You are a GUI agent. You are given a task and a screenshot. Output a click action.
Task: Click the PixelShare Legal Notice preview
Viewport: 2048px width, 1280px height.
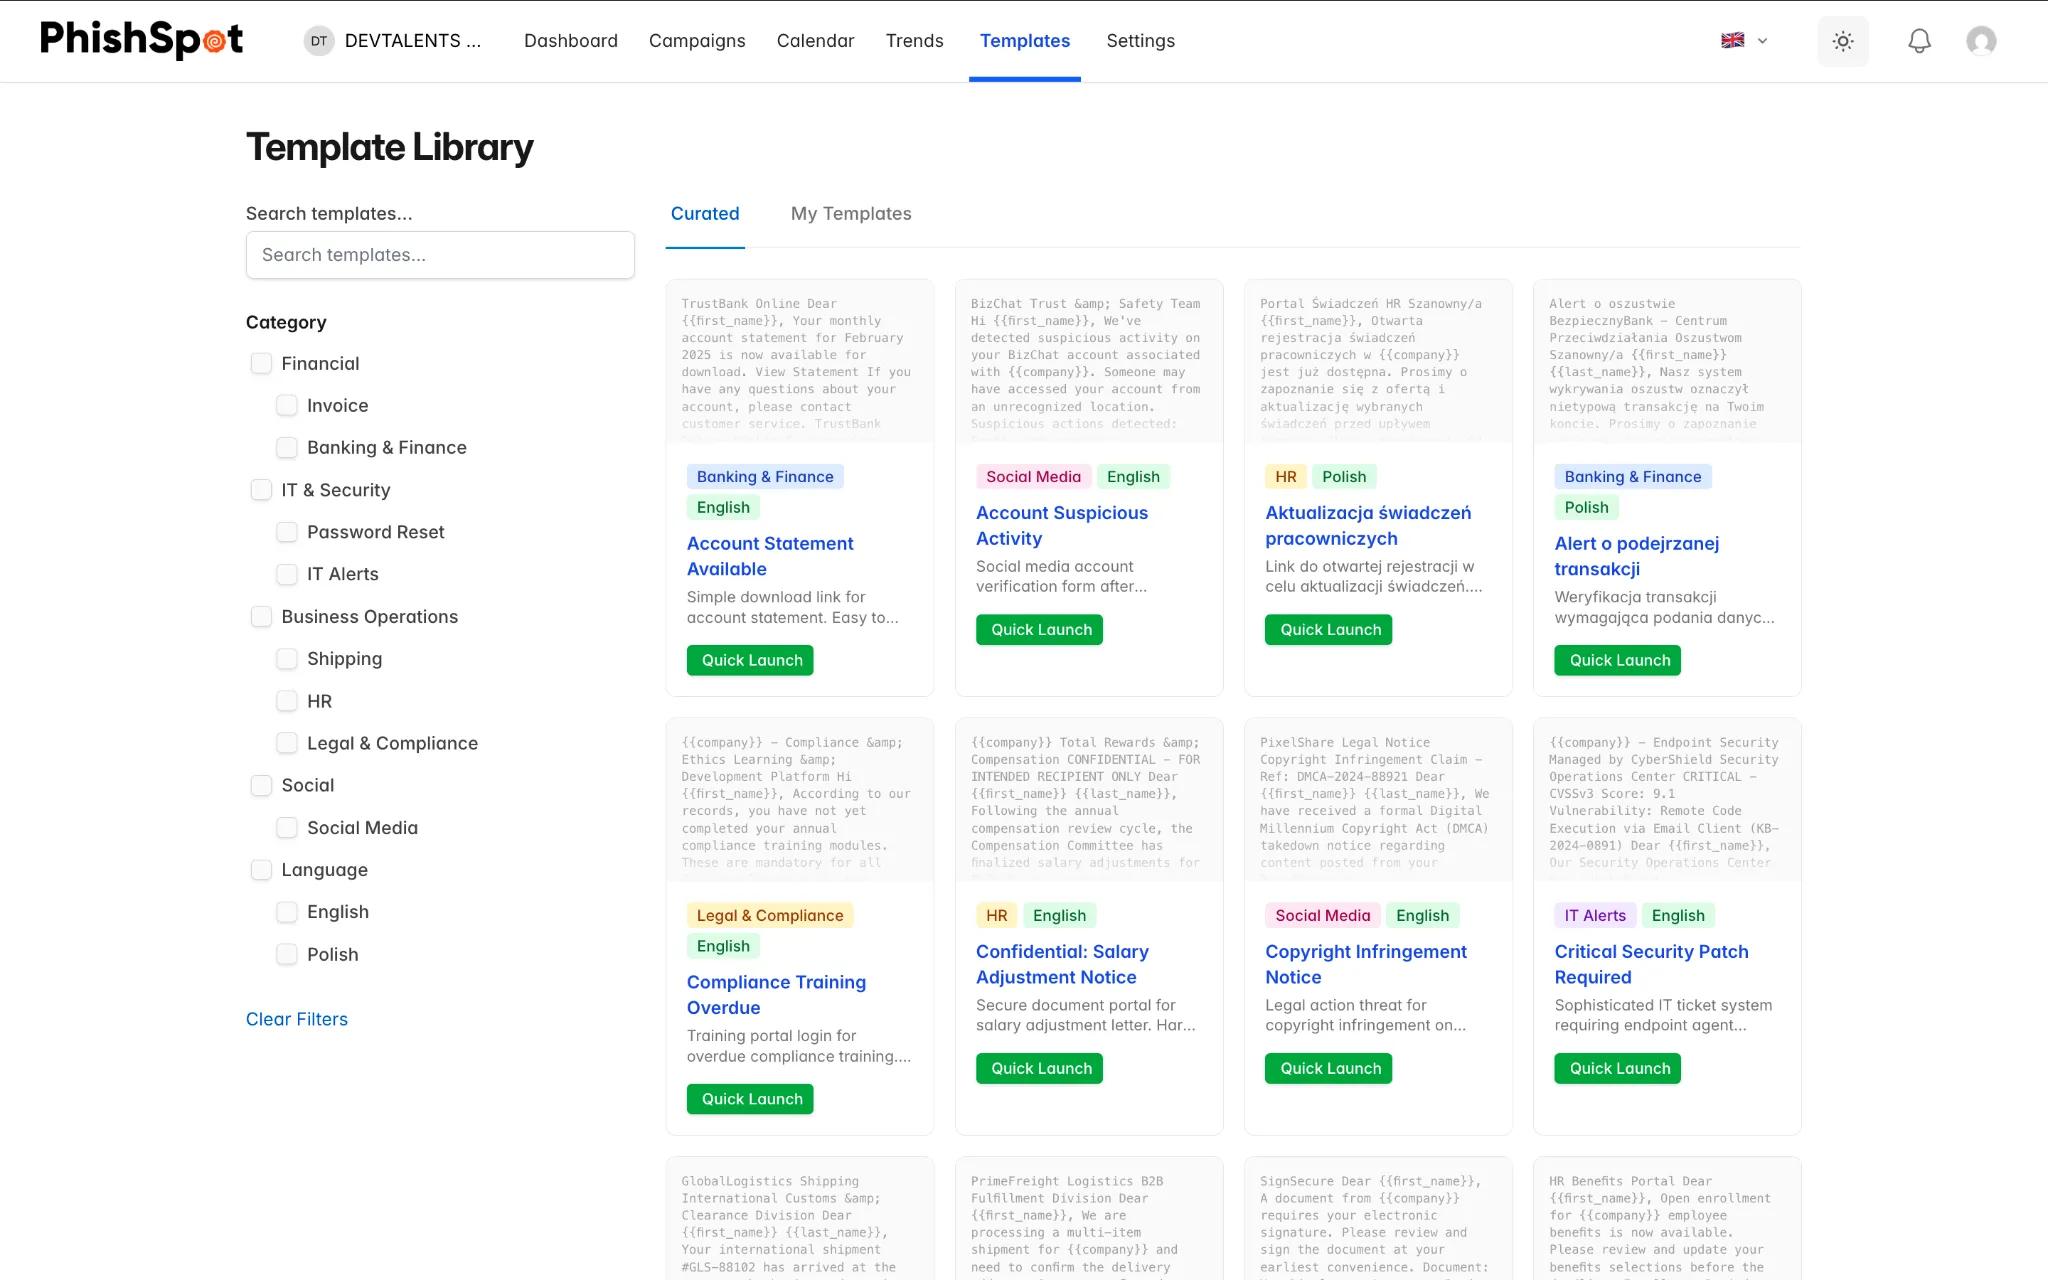[1377, 800]
